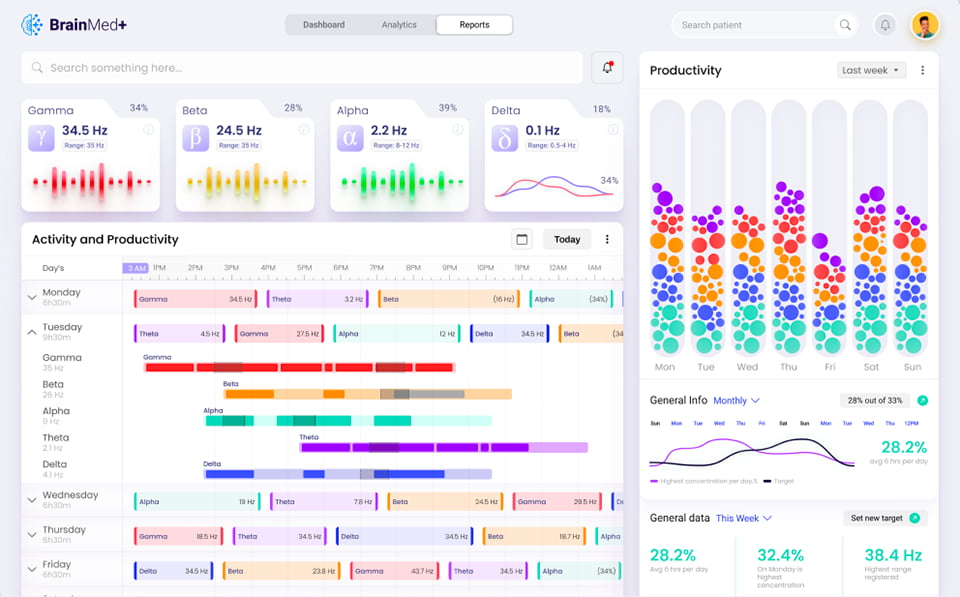Click the notification bell in header
960x597 pixels.
click(x=884, y=26)
